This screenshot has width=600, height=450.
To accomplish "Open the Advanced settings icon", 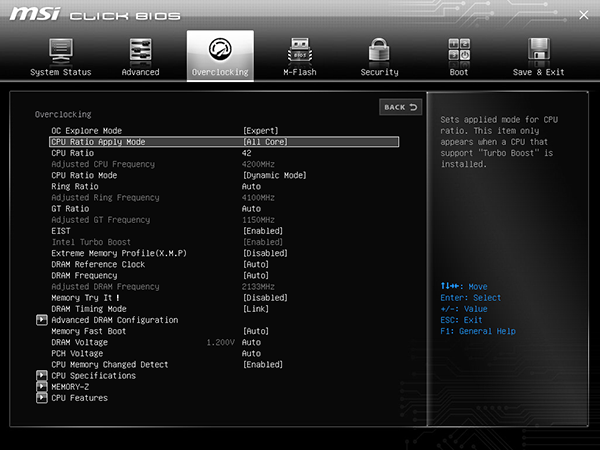I will (x=140, y=50).
